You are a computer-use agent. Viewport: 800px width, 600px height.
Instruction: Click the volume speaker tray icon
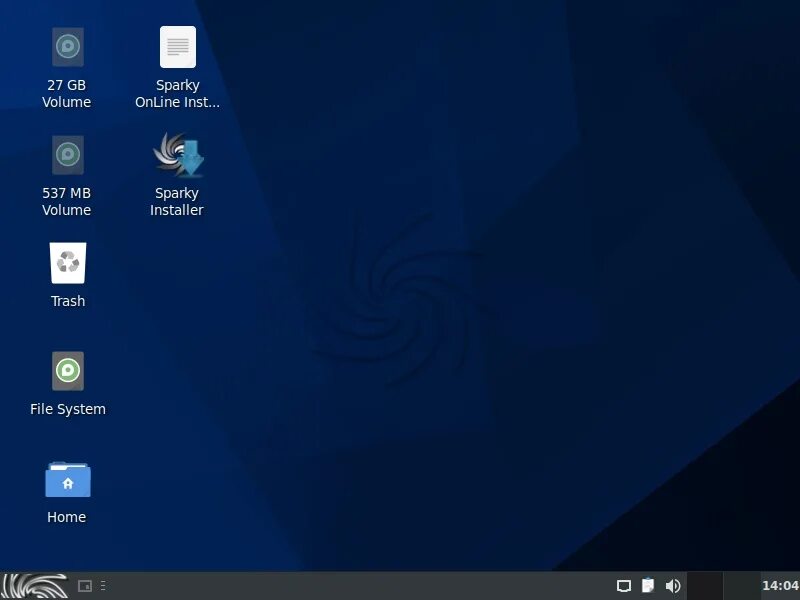(x=673, y=586)
